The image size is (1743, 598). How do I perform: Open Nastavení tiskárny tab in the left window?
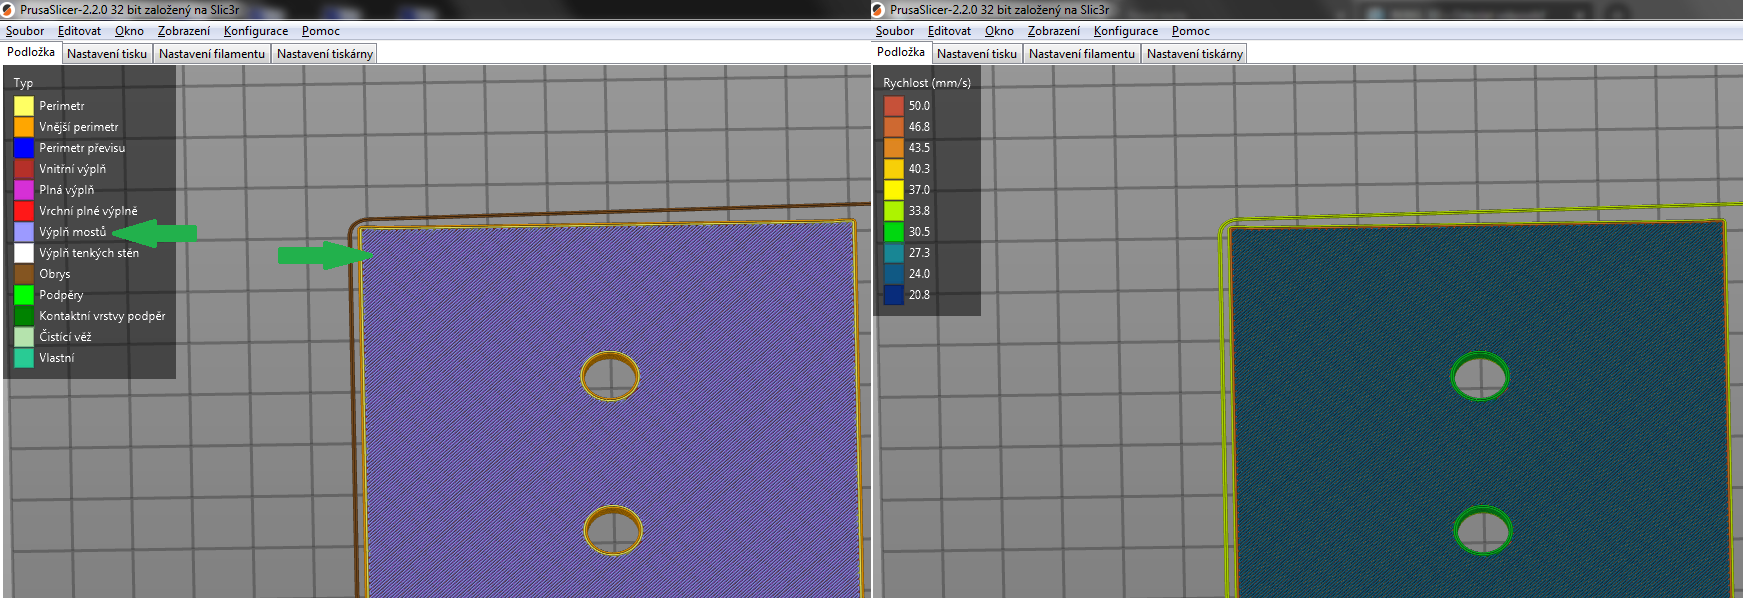(x=324, y=54)
